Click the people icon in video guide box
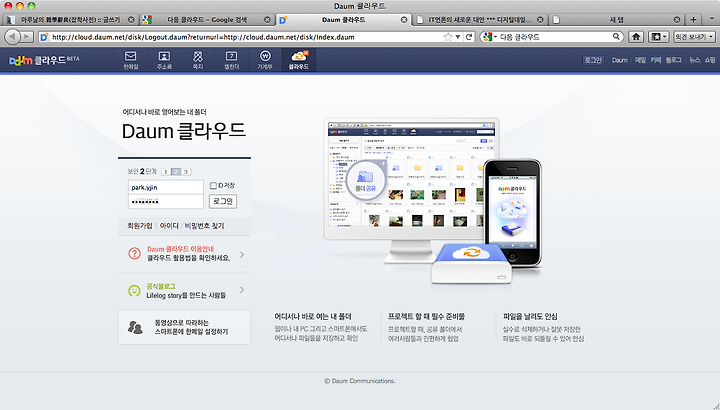Screen dimensions: 720x410 pyautogui.click(x=135, y=327)
